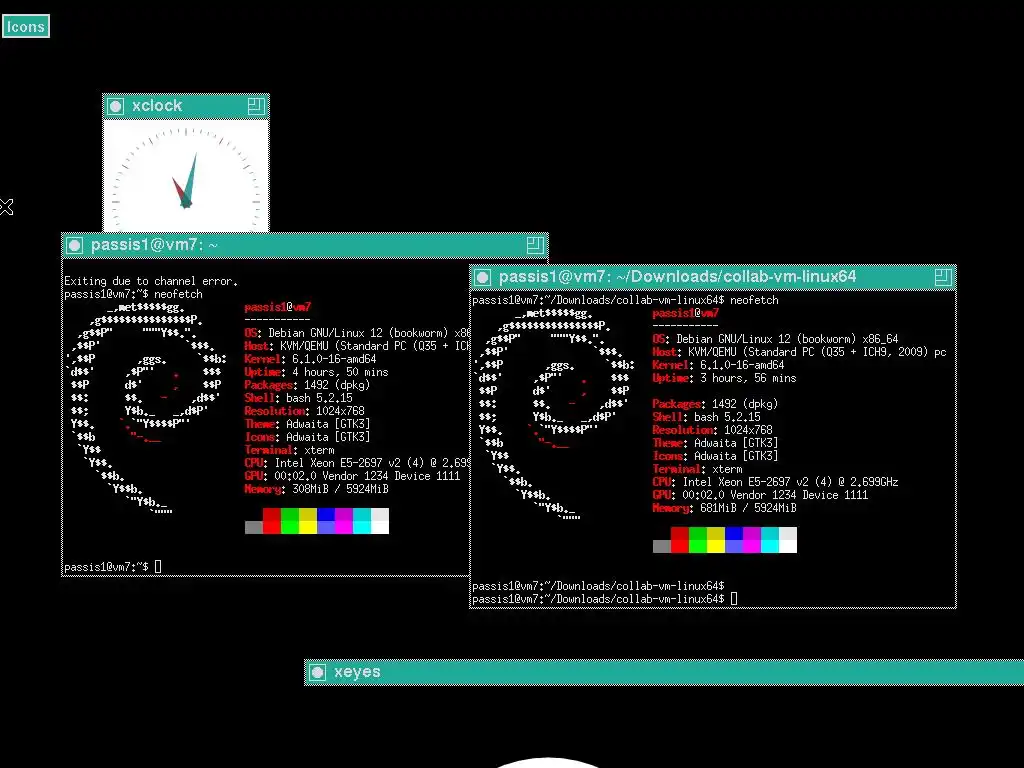Click the red passis1@vm7 header in left terminal

[x=278, y=307]
